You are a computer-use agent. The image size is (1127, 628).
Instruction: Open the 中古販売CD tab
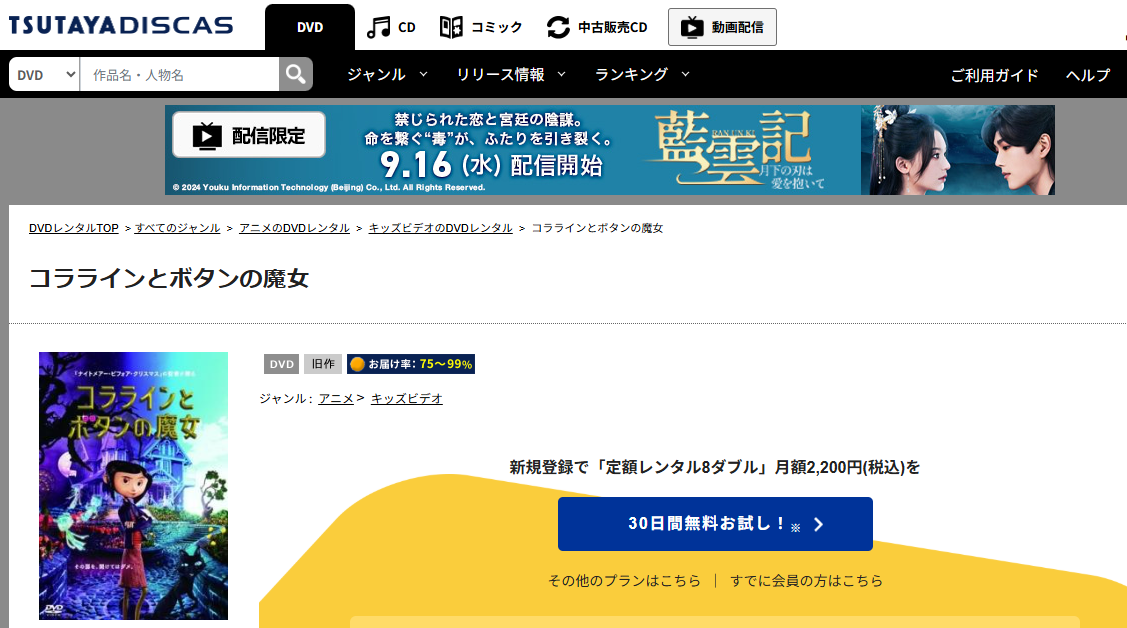point(597,27)
